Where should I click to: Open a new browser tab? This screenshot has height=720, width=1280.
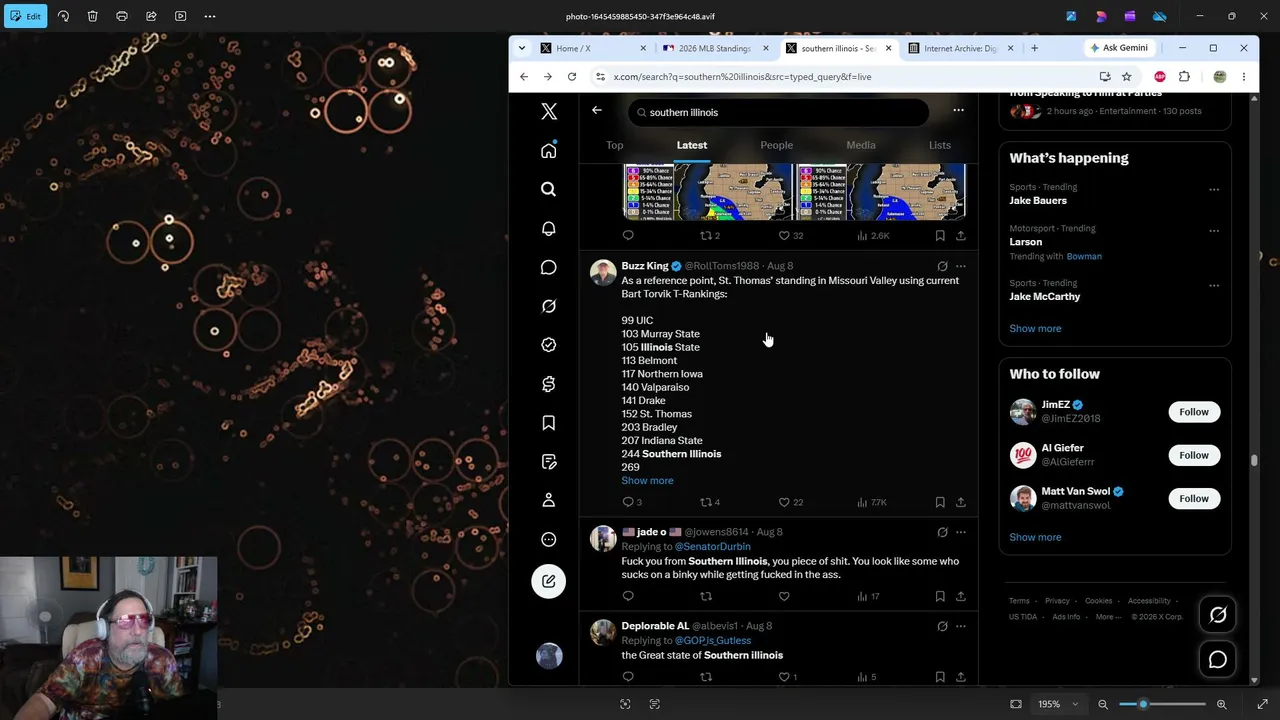tap(1034, 48)
